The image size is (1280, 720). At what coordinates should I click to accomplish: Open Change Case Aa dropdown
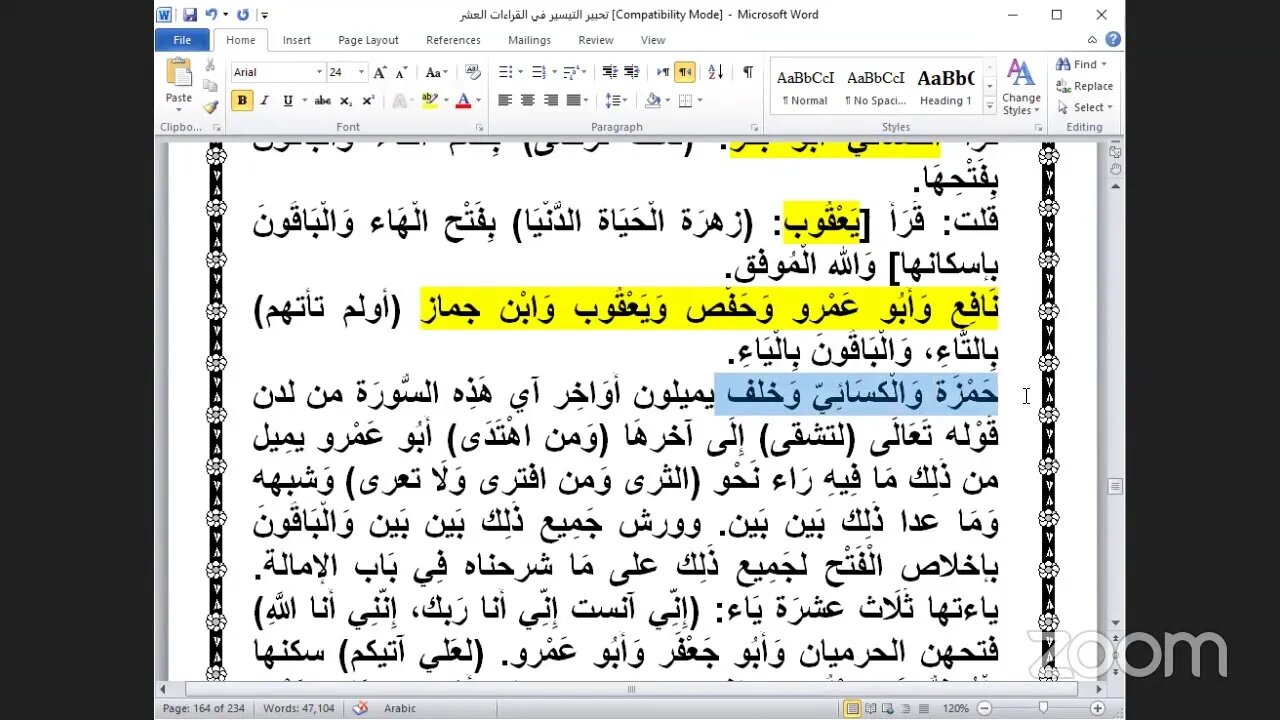pyautogui.click(x=436, y=72)
